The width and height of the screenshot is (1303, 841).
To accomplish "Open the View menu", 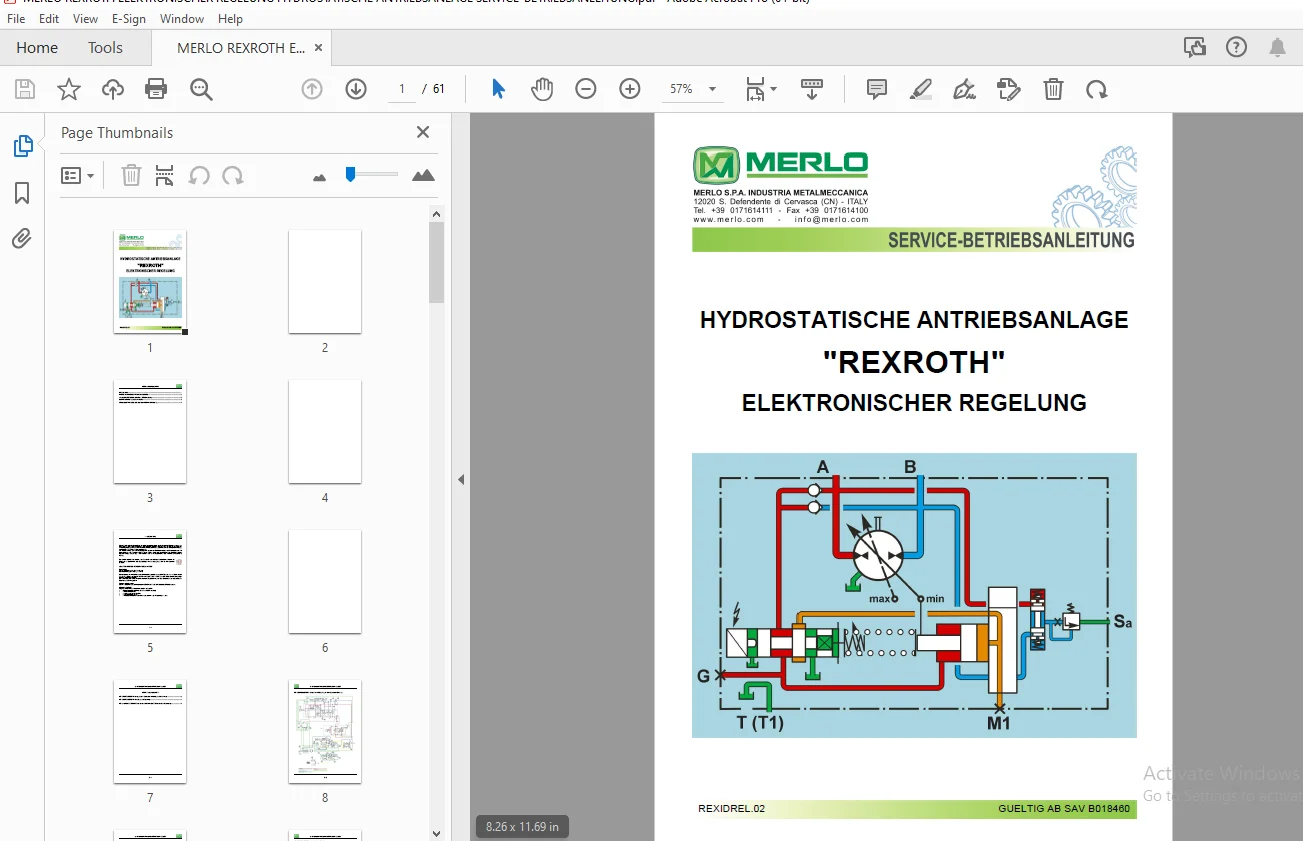I will pyautogui.click(x=86, y=18).
